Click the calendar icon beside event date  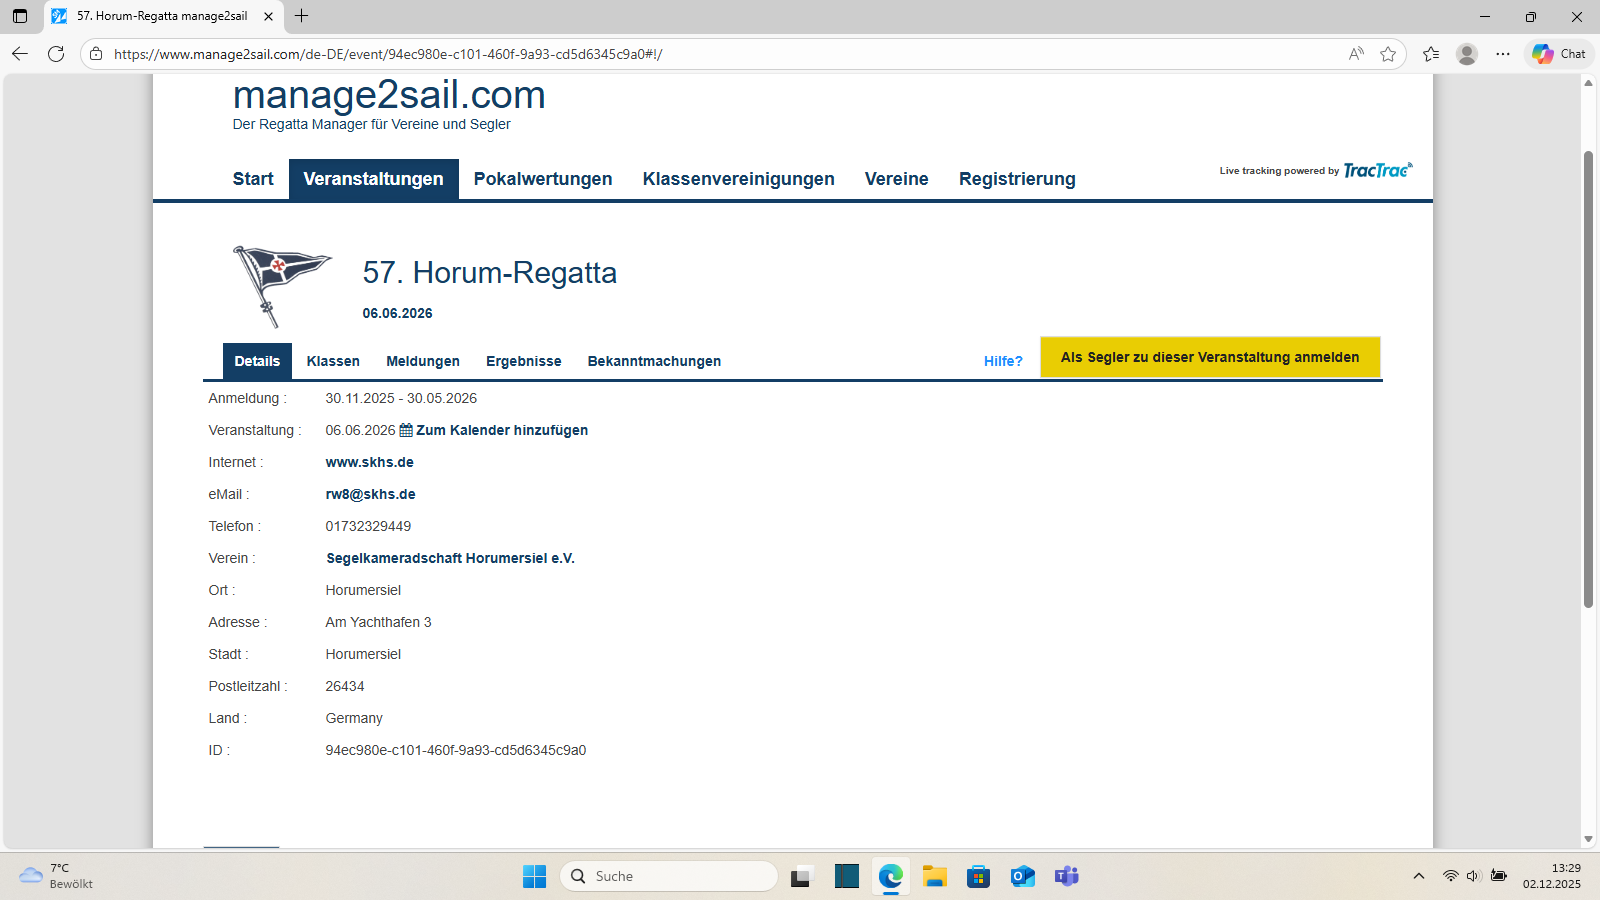point(406,430)
